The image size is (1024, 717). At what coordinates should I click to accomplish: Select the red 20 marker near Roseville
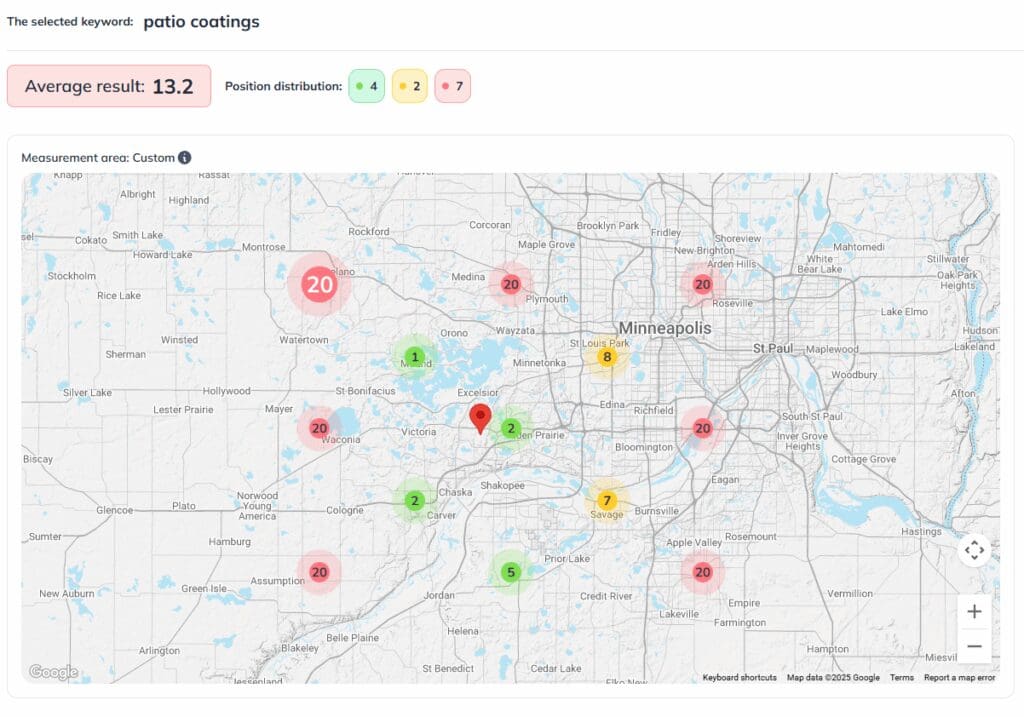tap(702, 284)
